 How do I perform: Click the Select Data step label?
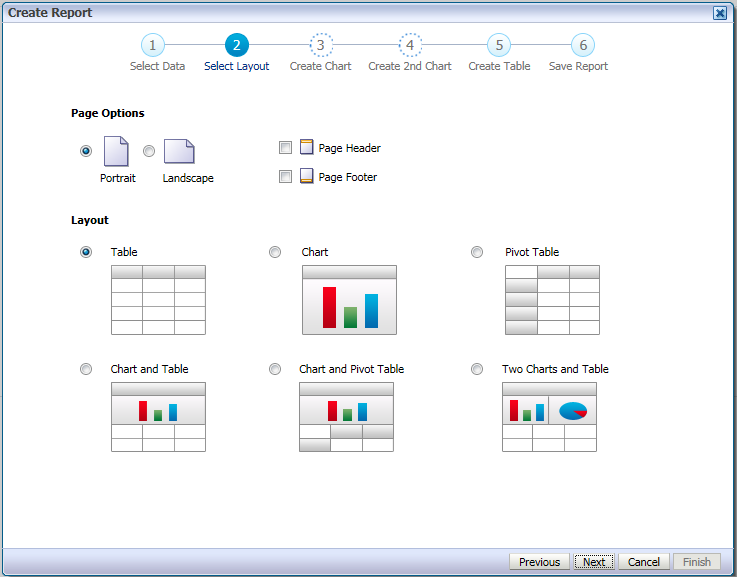pos(157,66)
